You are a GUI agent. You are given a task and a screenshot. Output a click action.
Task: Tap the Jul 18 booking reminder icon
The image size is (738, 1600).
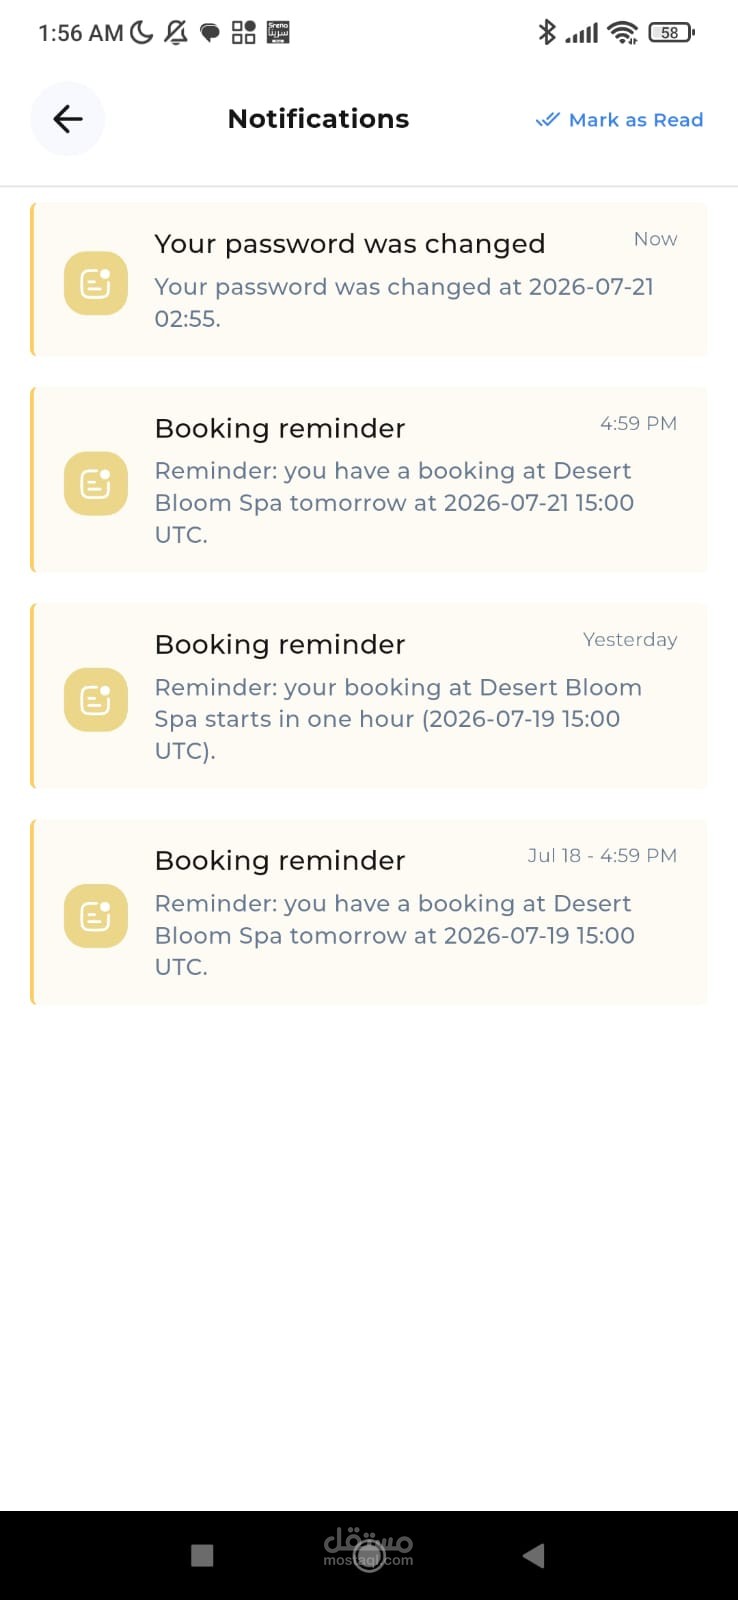[x=96, y=916]
